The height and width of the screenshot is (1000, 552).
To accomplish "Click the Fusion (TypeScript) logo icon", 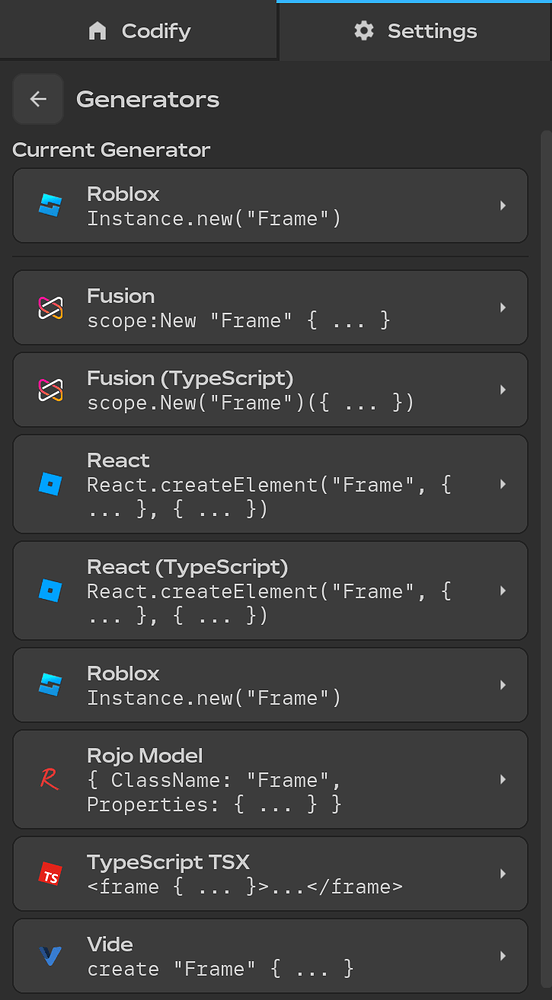I will coord(50,390).
